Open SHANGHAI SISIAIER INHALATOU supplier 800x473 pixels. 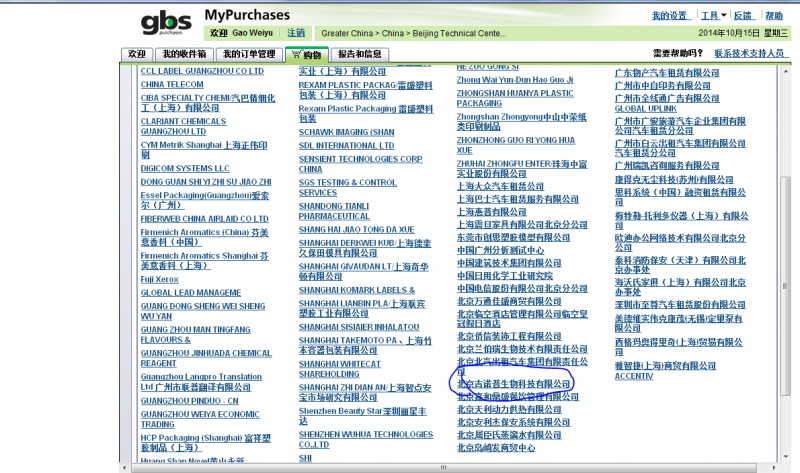coord(359,327)
